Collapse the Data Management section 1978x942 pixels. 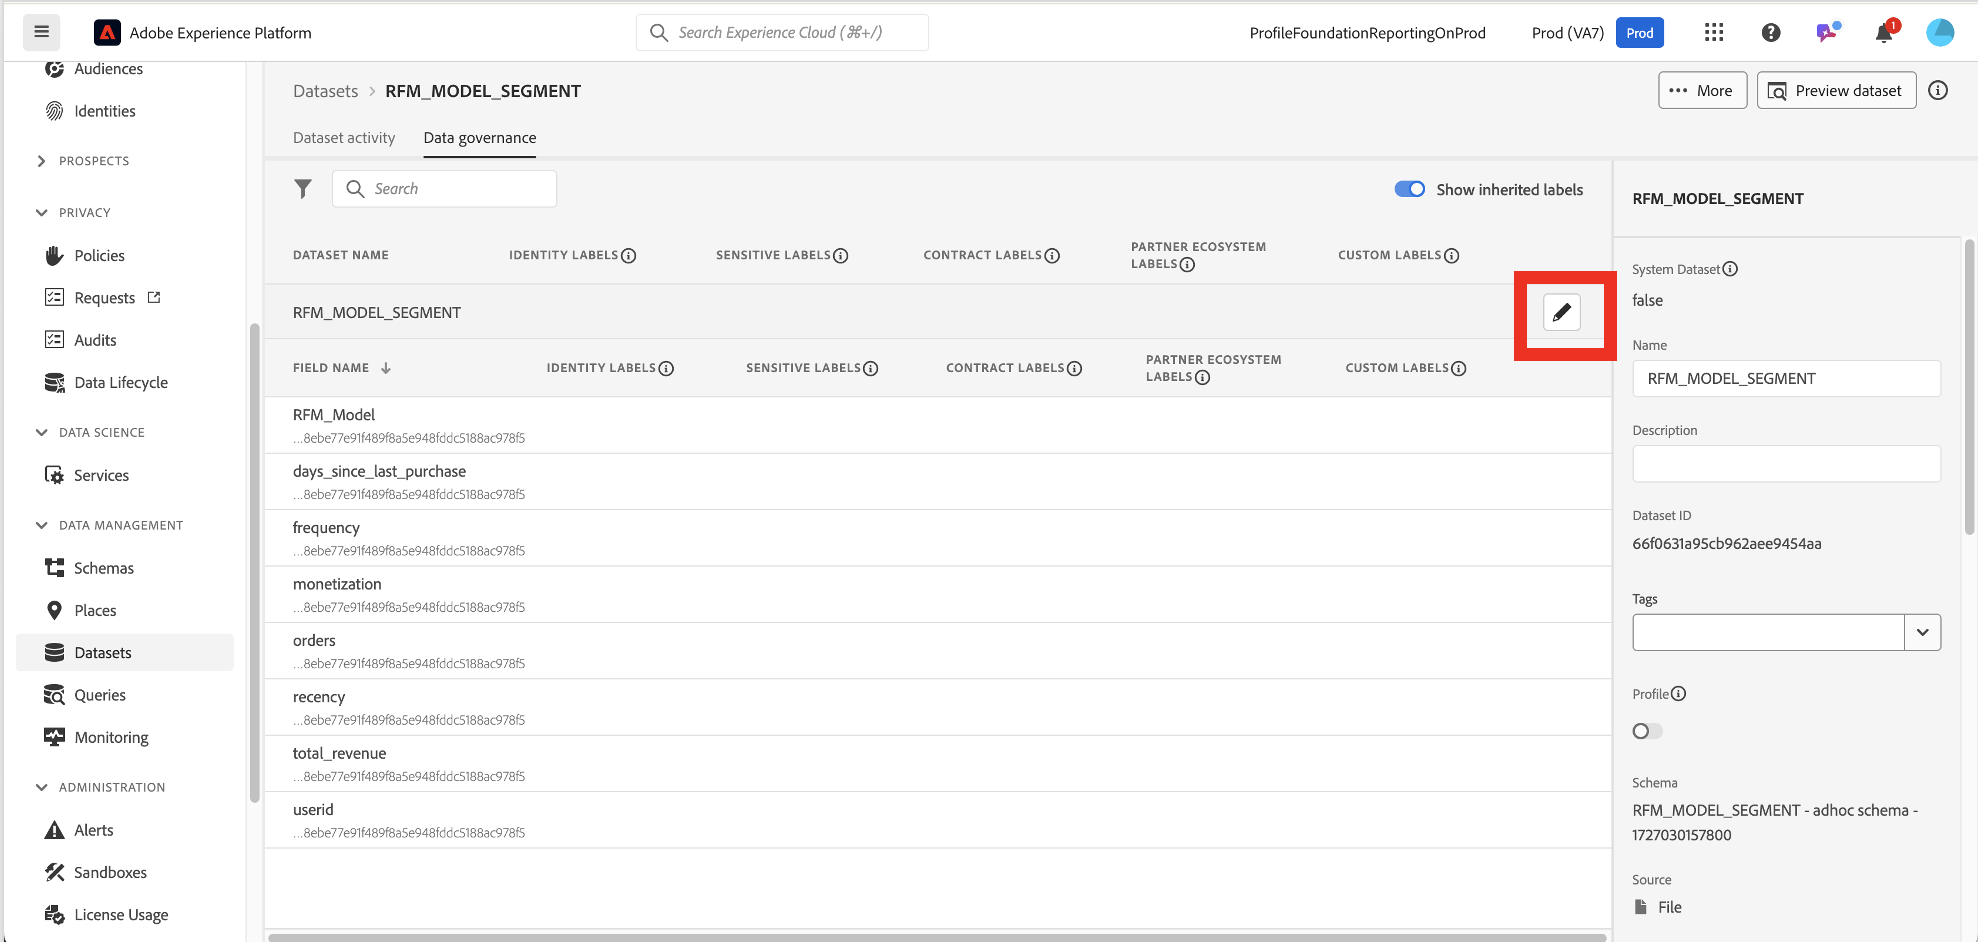click(x=41, y=525)
